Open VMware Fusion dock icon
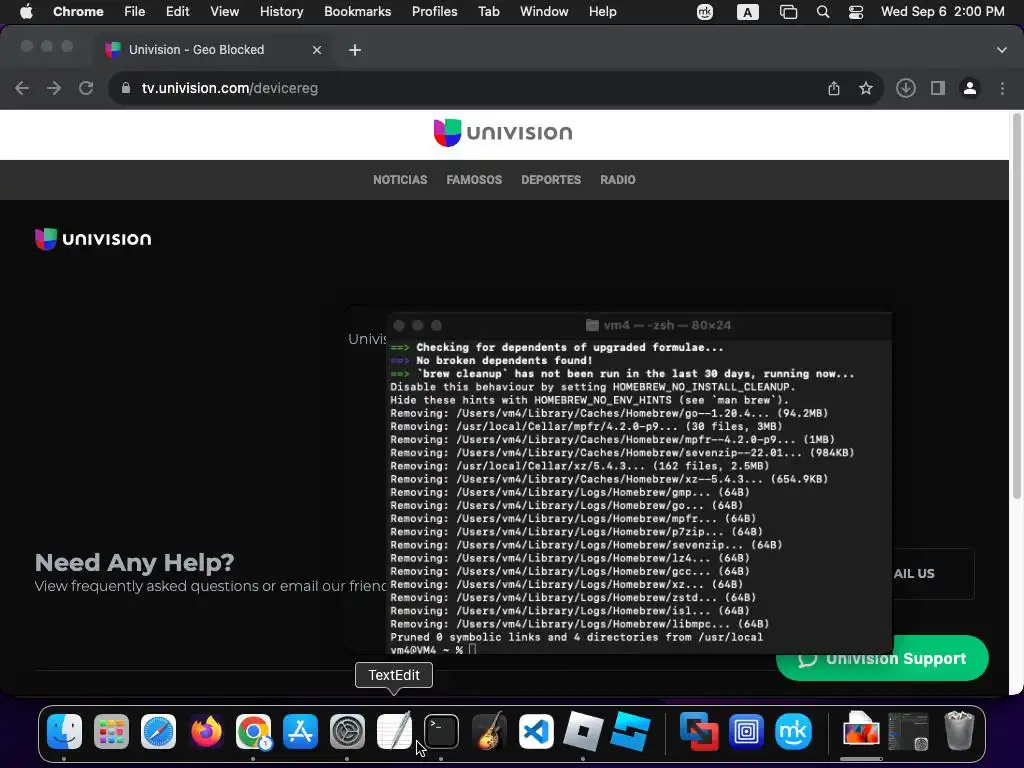1024x768 pixels. click(699, 731)
